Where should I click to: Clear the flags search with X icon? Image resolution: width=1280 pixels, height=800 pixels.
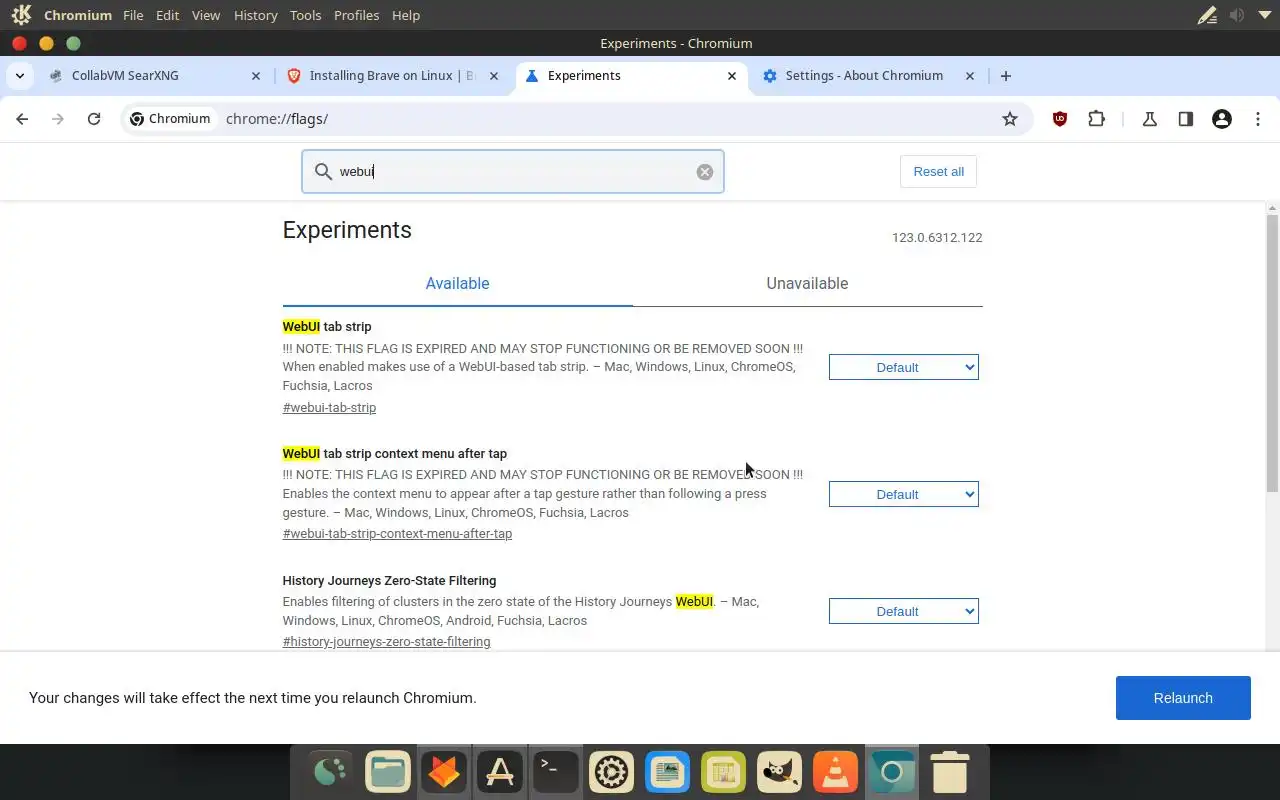coord(705,172)
